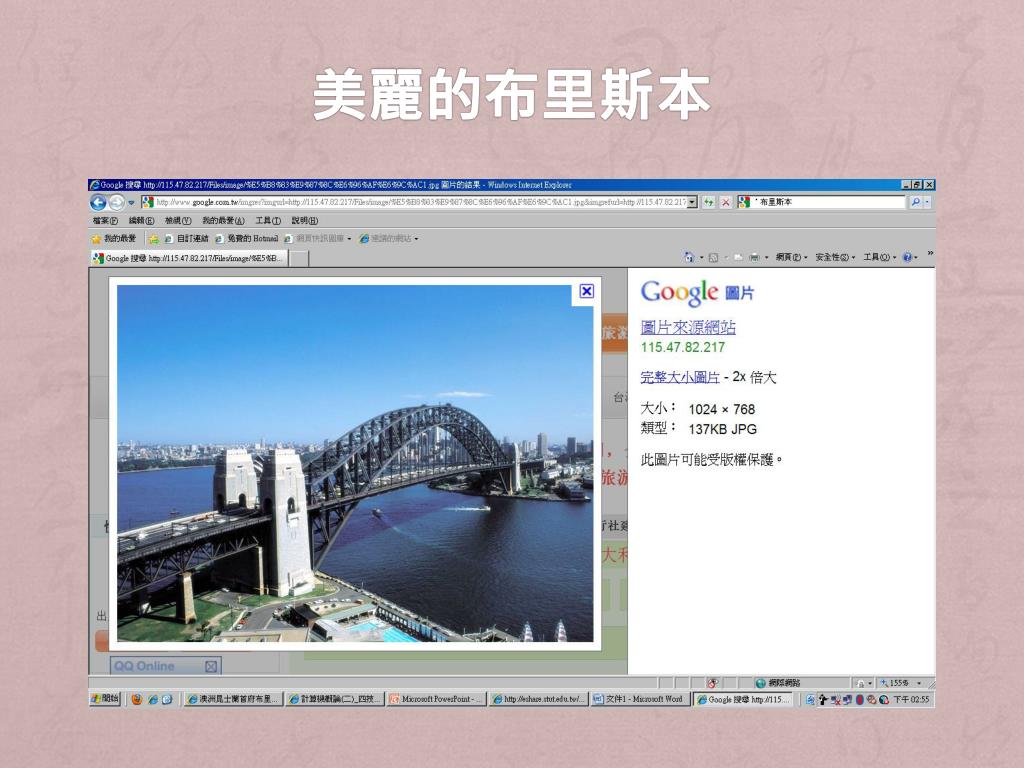The width and height of the screenshot is (1024, 768).
Task: Click the system tray clock 下午 02:55
Action: click(912, 699)
